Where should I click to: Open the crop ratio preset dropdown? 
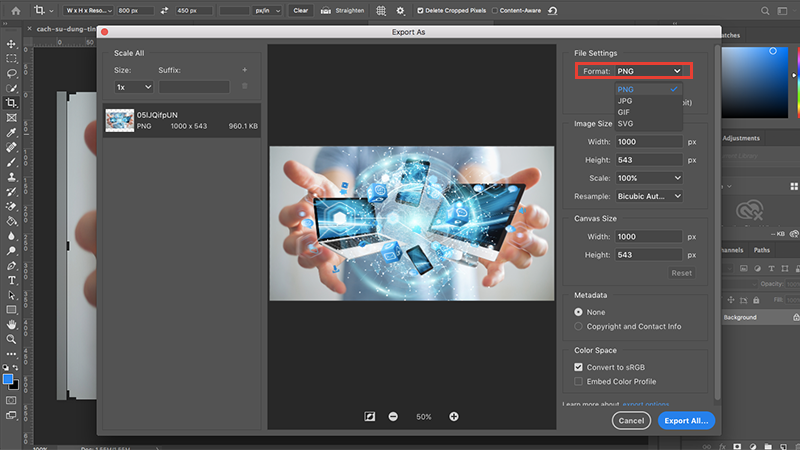point(88,10)
